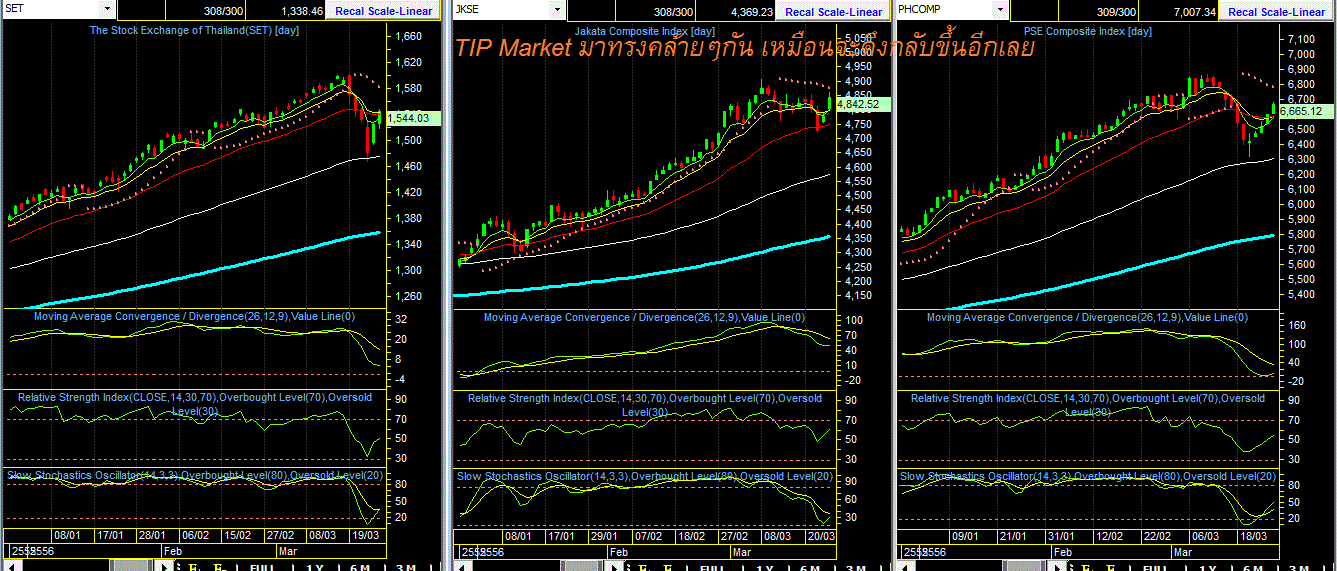
Task: Select 3M range for SET chart
Action: [406, 566]
